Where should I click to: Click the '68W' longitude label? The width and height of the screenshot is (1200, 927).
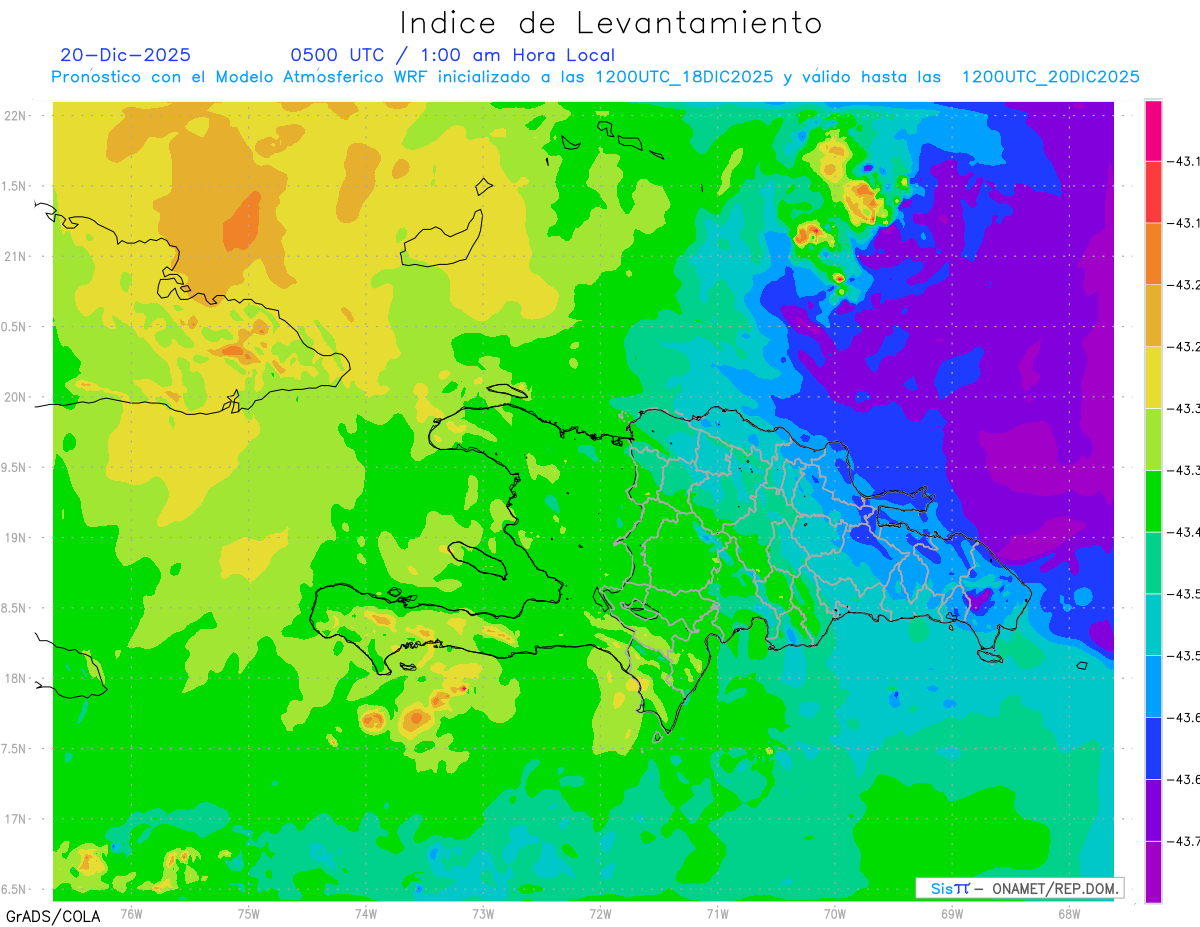coord(1068,914)
